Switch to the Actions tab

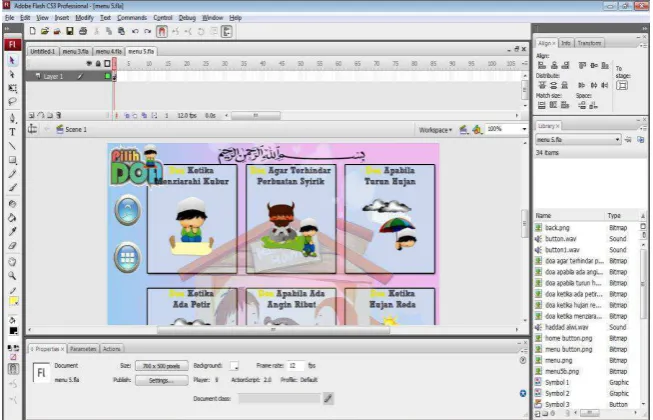(112, 349)
